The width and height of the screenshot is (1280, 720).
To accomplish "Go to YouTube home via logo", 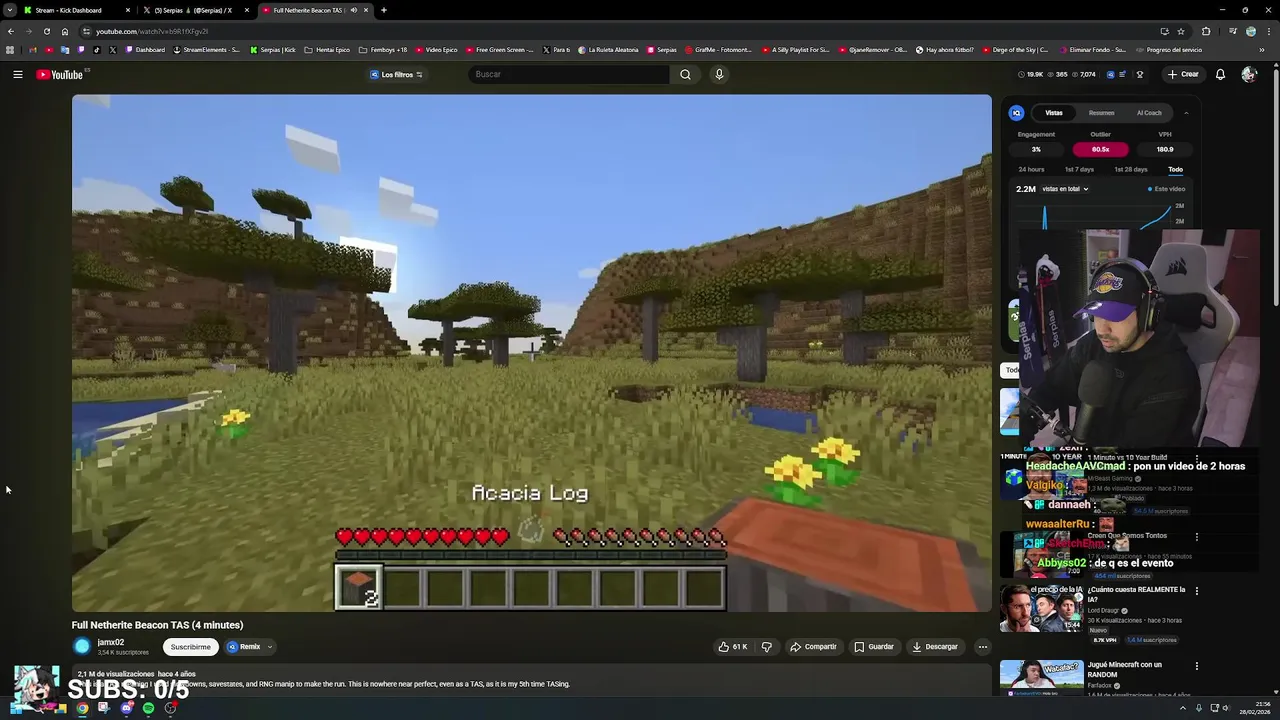I will click(x=60, y=74).
